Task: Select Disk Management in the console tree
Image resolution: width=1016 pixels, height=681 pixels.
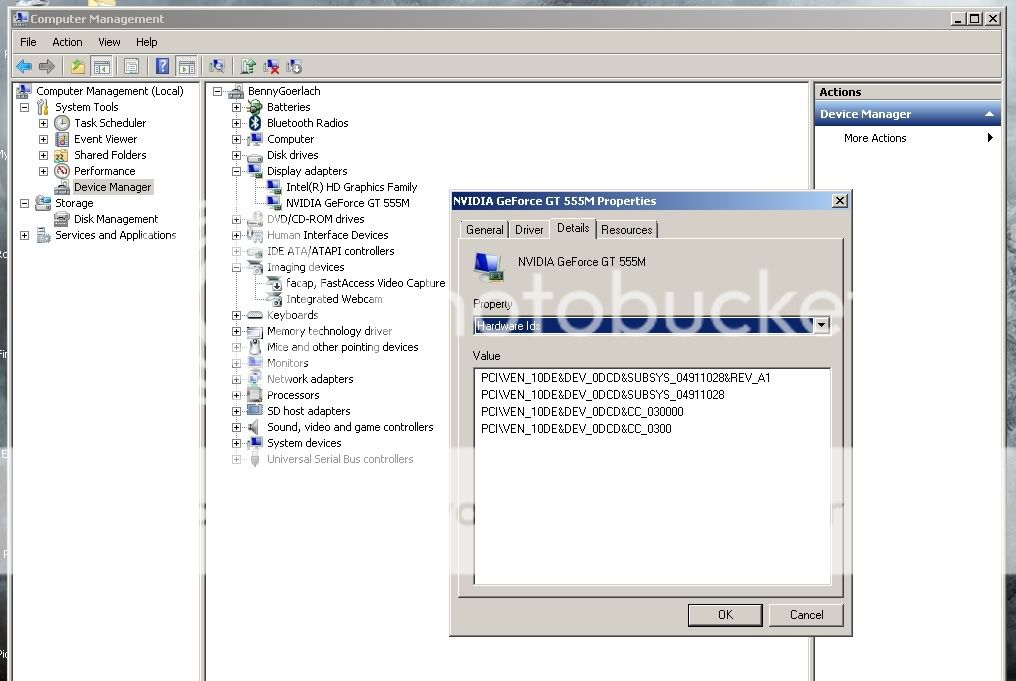Action: [x=115, y=219]
